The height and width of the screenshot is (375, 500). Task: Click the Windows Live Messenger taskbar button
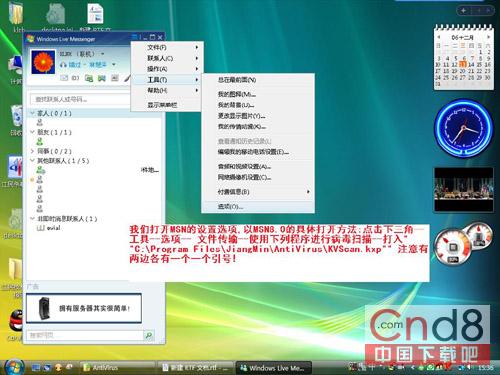tap(274, 368)
